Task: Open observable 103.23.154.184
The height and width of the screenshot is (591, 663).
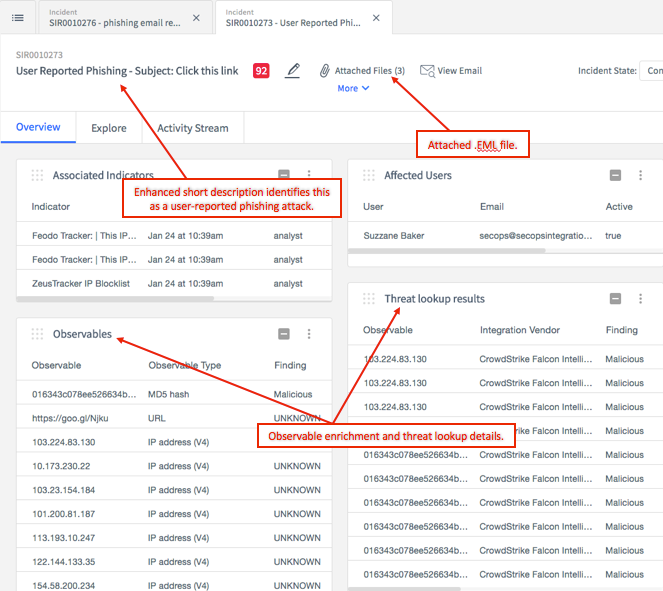Action: 63,490
